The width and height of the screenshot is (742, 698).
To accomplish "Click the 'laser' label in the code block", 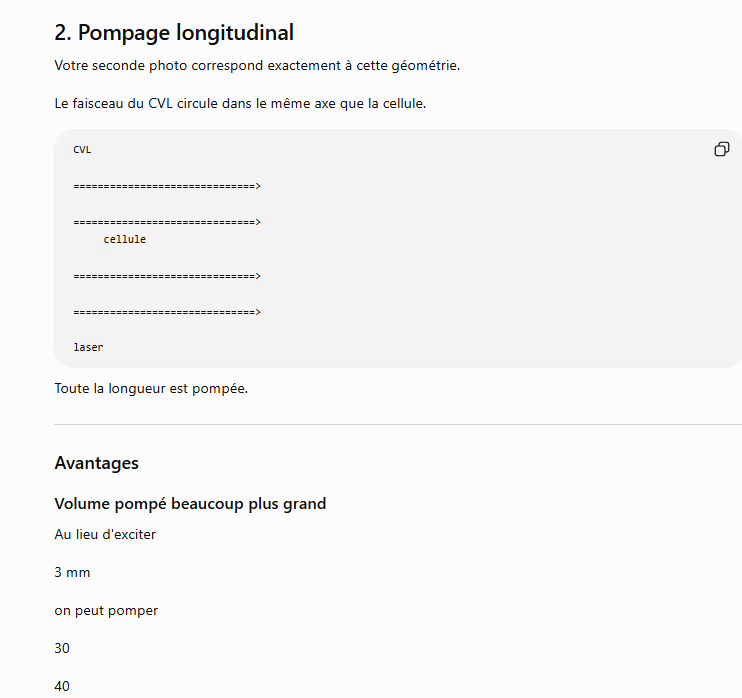I will (x=88, y=347).
